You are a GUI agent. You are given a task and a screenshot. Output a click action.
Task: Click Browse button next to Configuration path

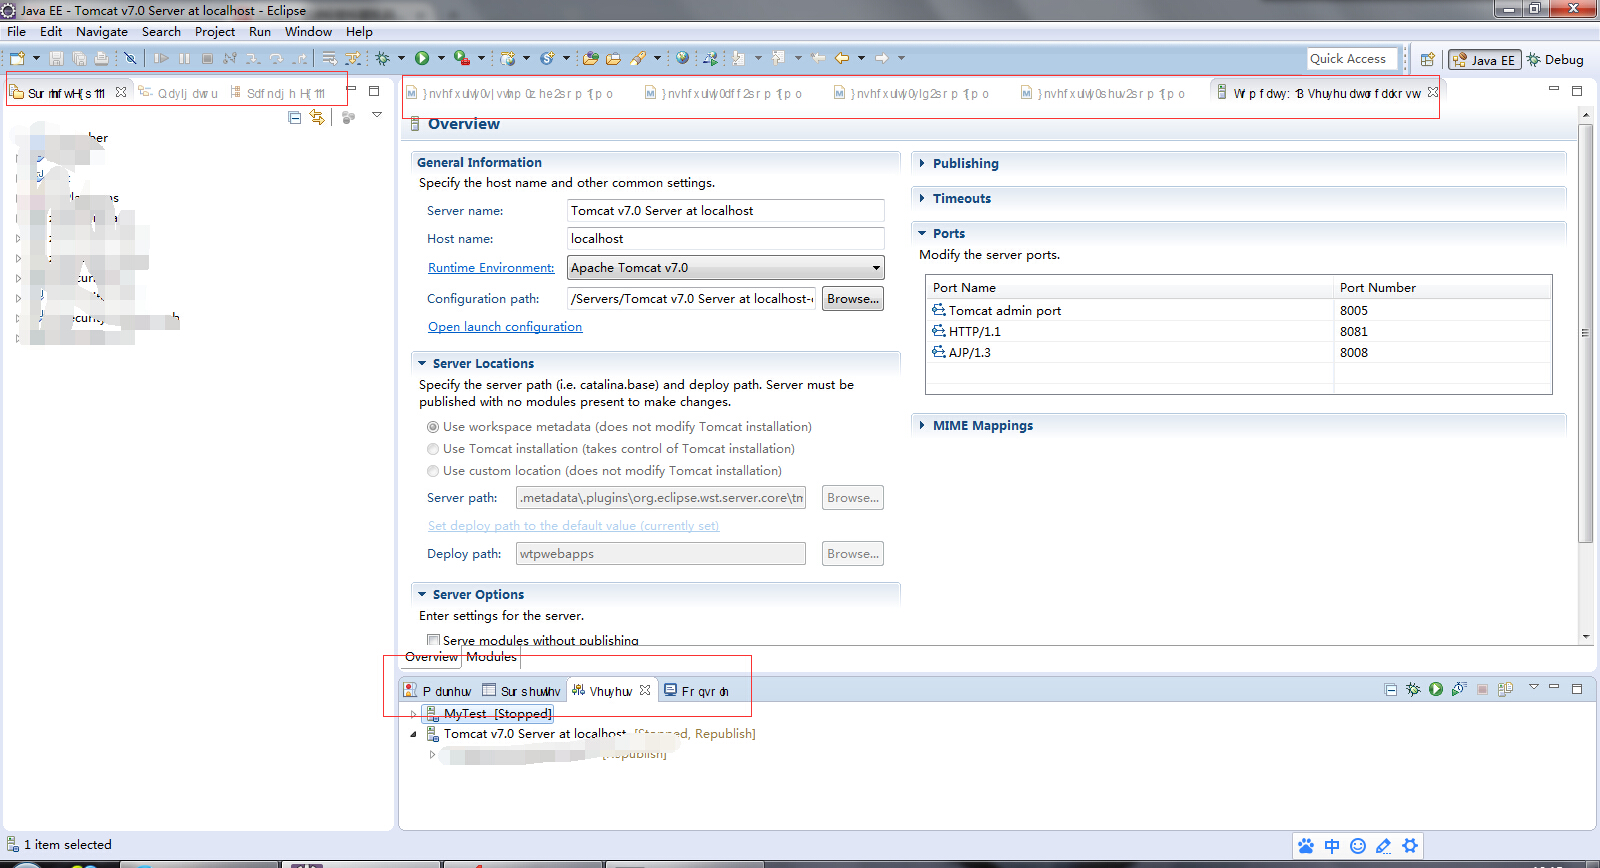pyautogui.click(x=852, y=299)
